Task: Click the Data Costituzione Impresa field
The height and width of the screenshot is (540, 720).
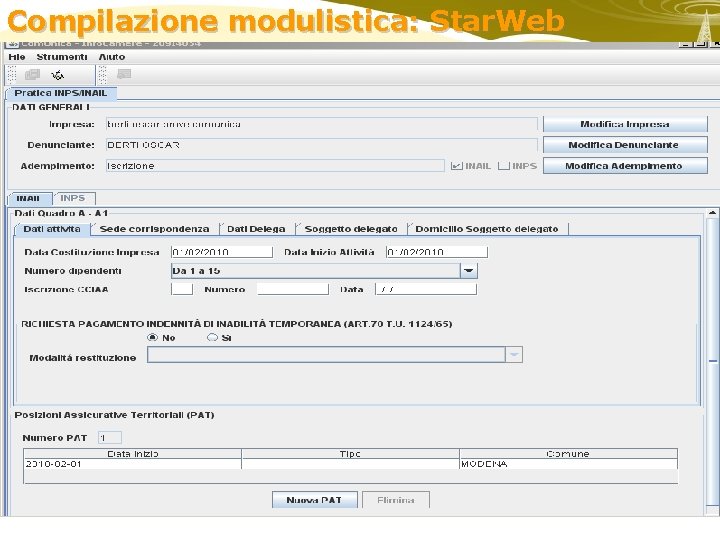Action: 222,252
